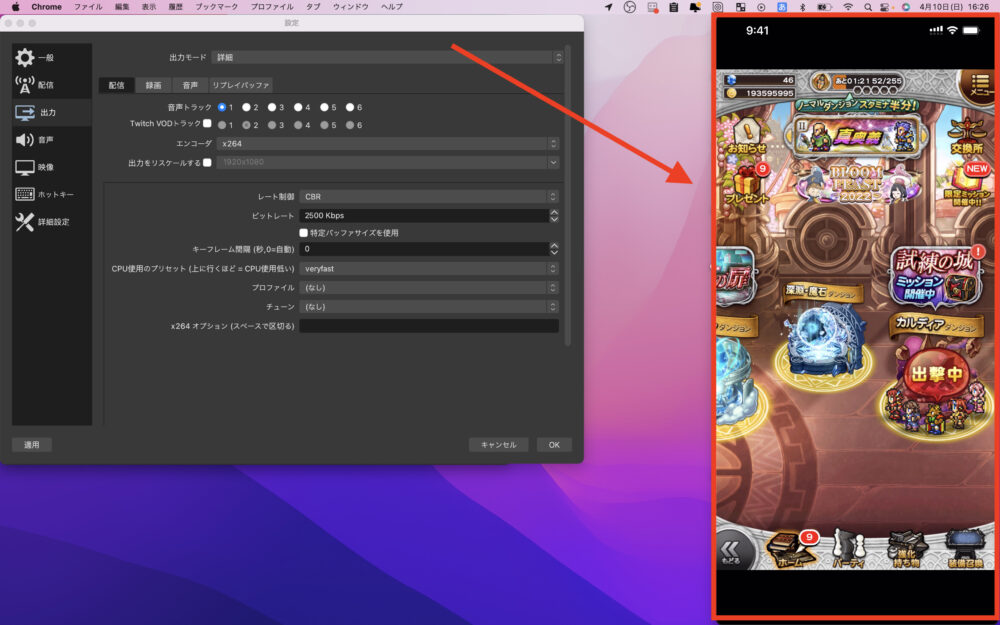Select audio track 3 radio button
This screenshot has height=625, width=1000.
tap(272, 107)
